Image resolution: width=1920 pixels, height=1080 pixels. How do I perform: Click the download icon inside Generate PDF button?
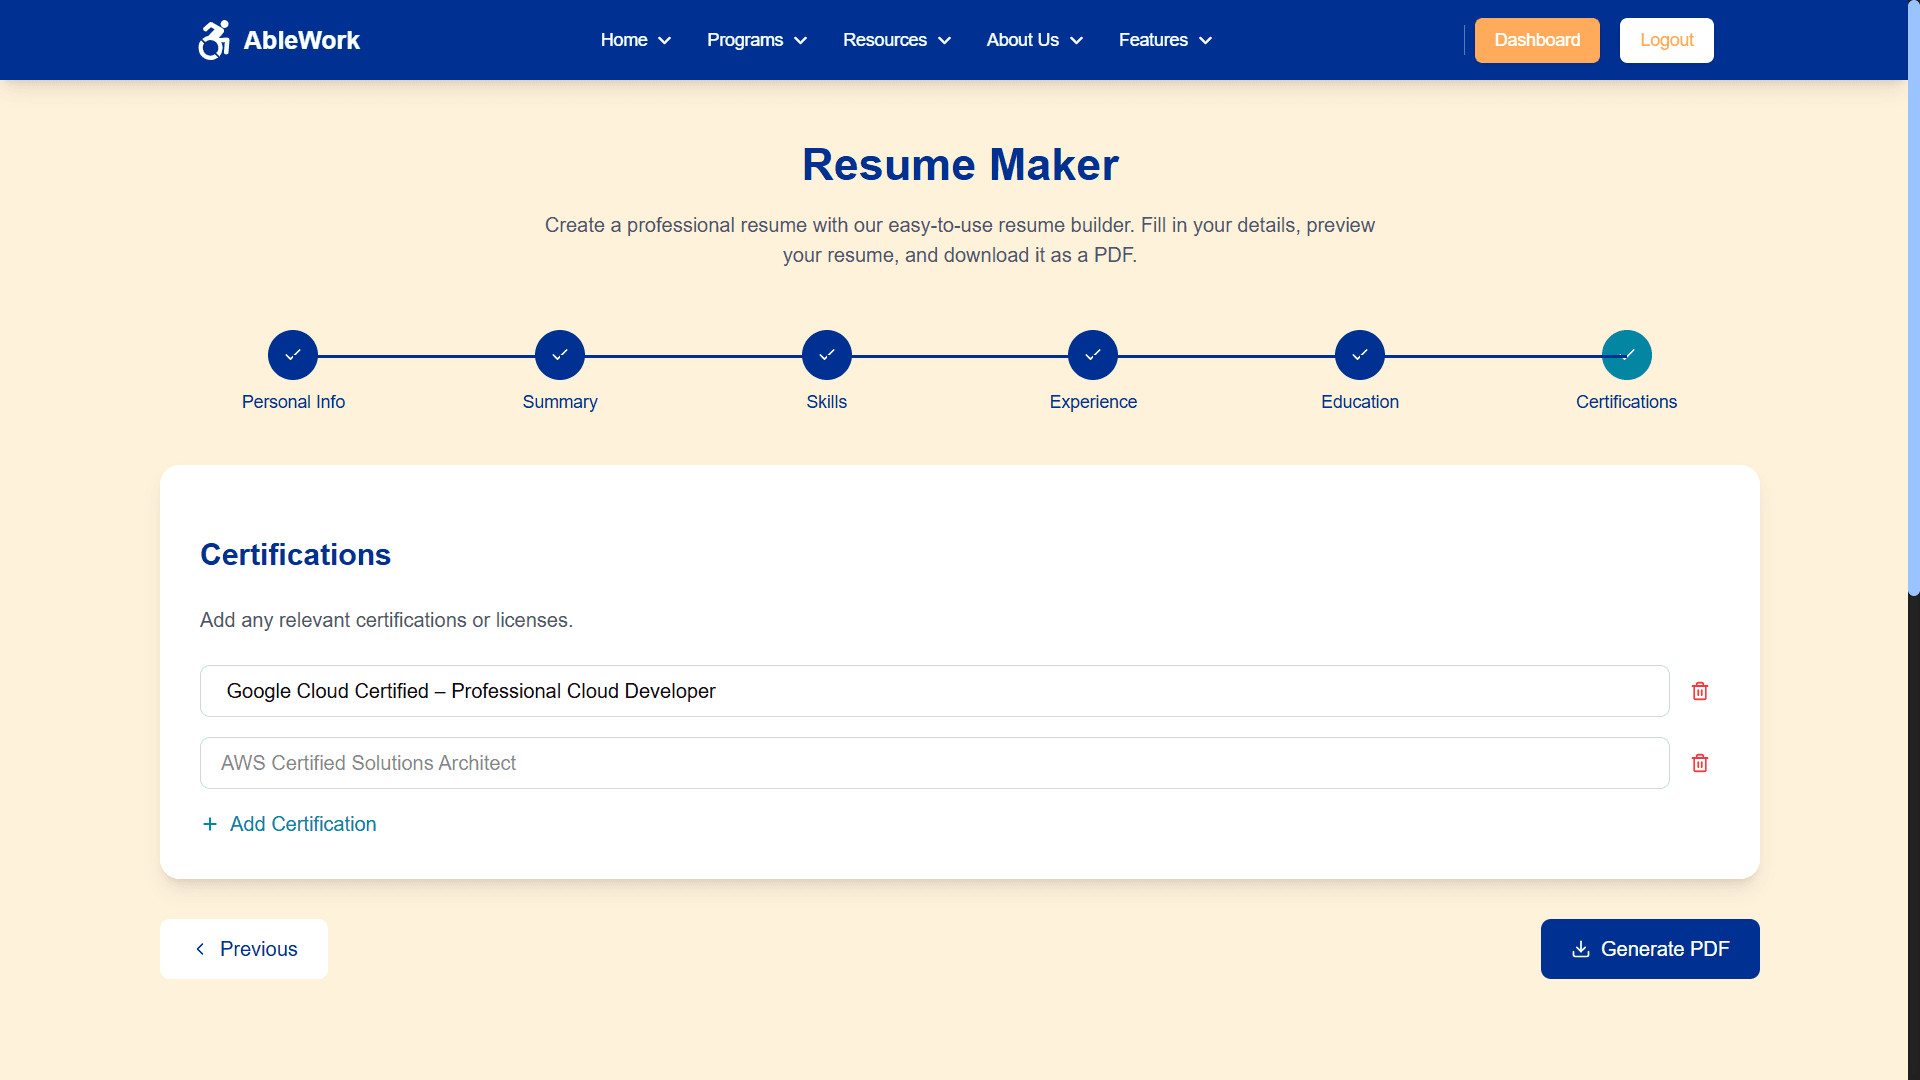point(1581,949)
